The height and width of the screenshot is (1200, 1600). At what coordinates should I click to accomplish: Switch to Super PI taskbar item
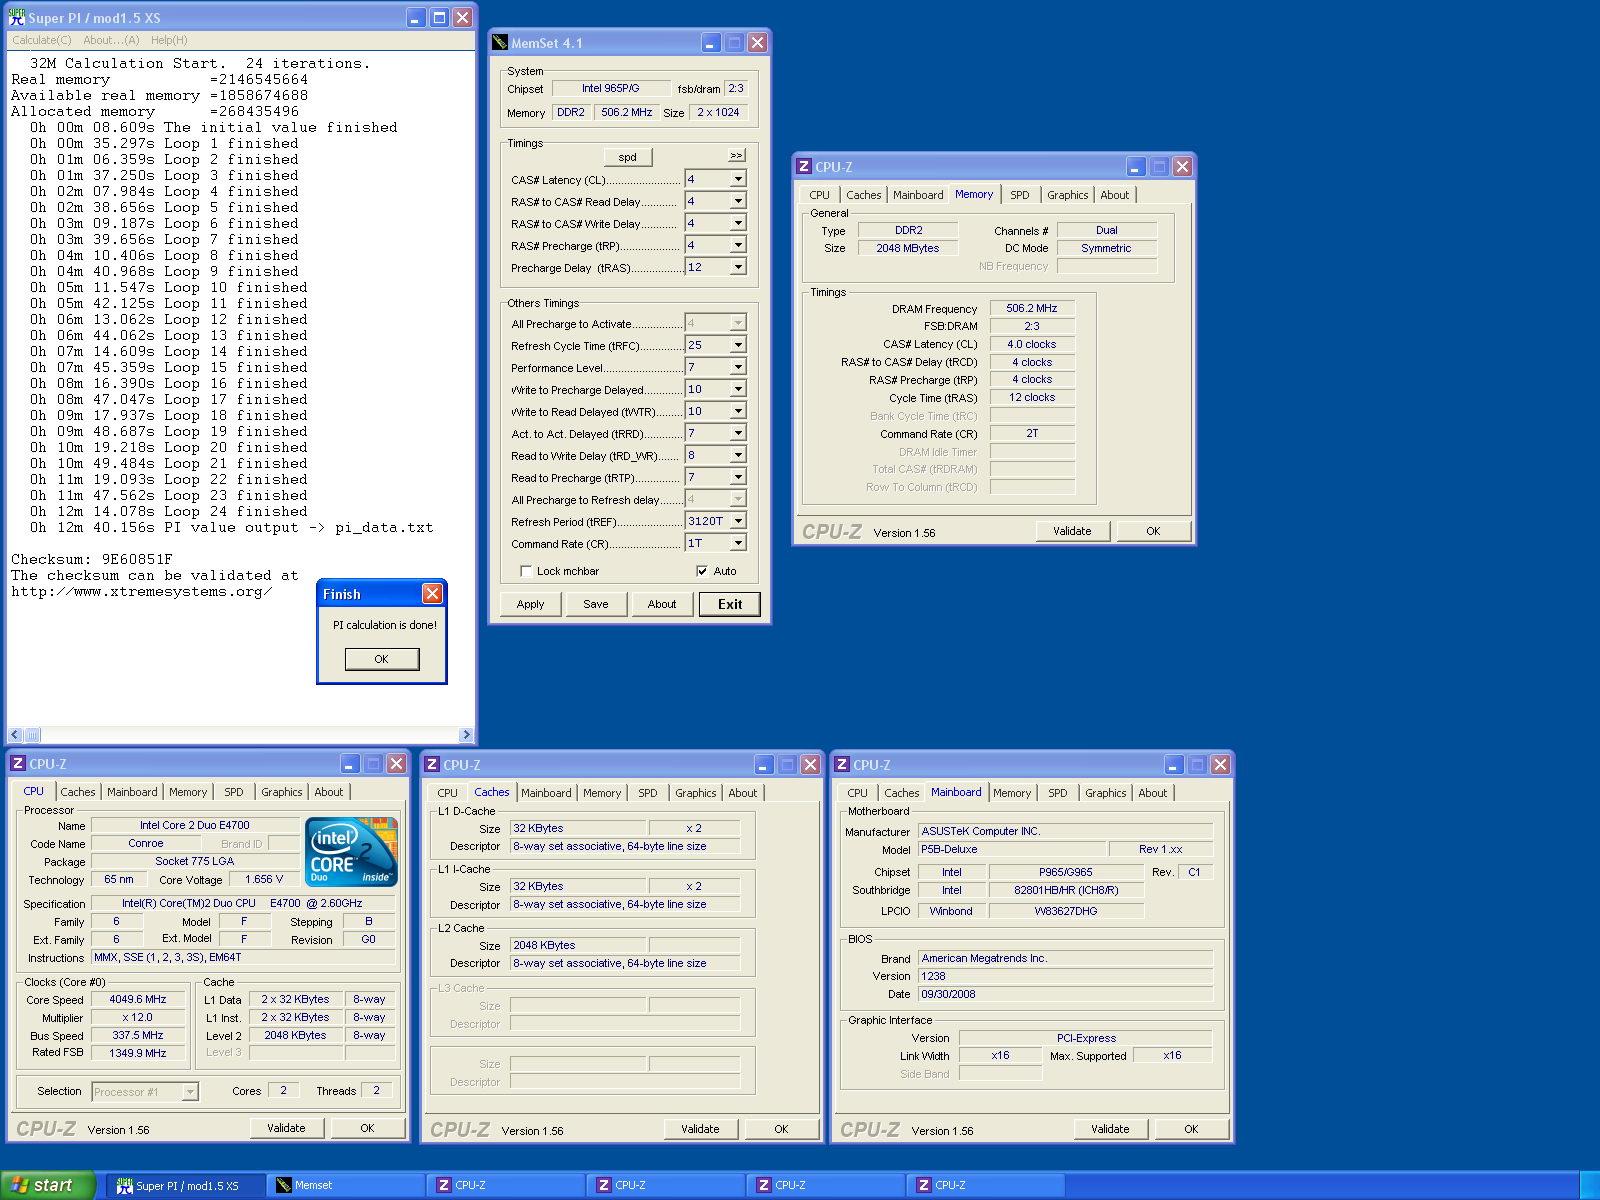187,1185
